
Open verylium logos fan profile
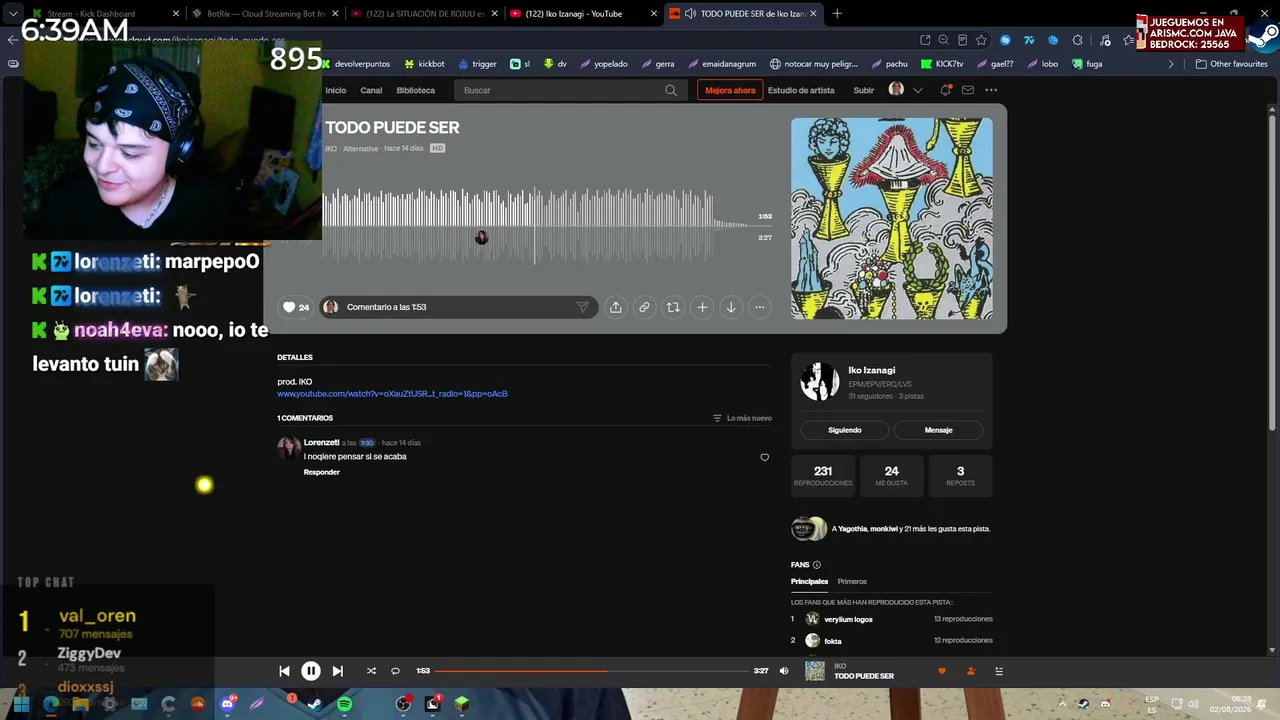[x=848, y=619]
